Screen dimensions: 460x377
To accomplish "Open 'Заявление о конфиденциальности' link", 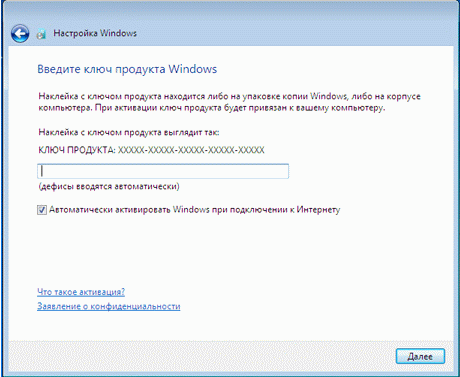I will pos(109,306).
